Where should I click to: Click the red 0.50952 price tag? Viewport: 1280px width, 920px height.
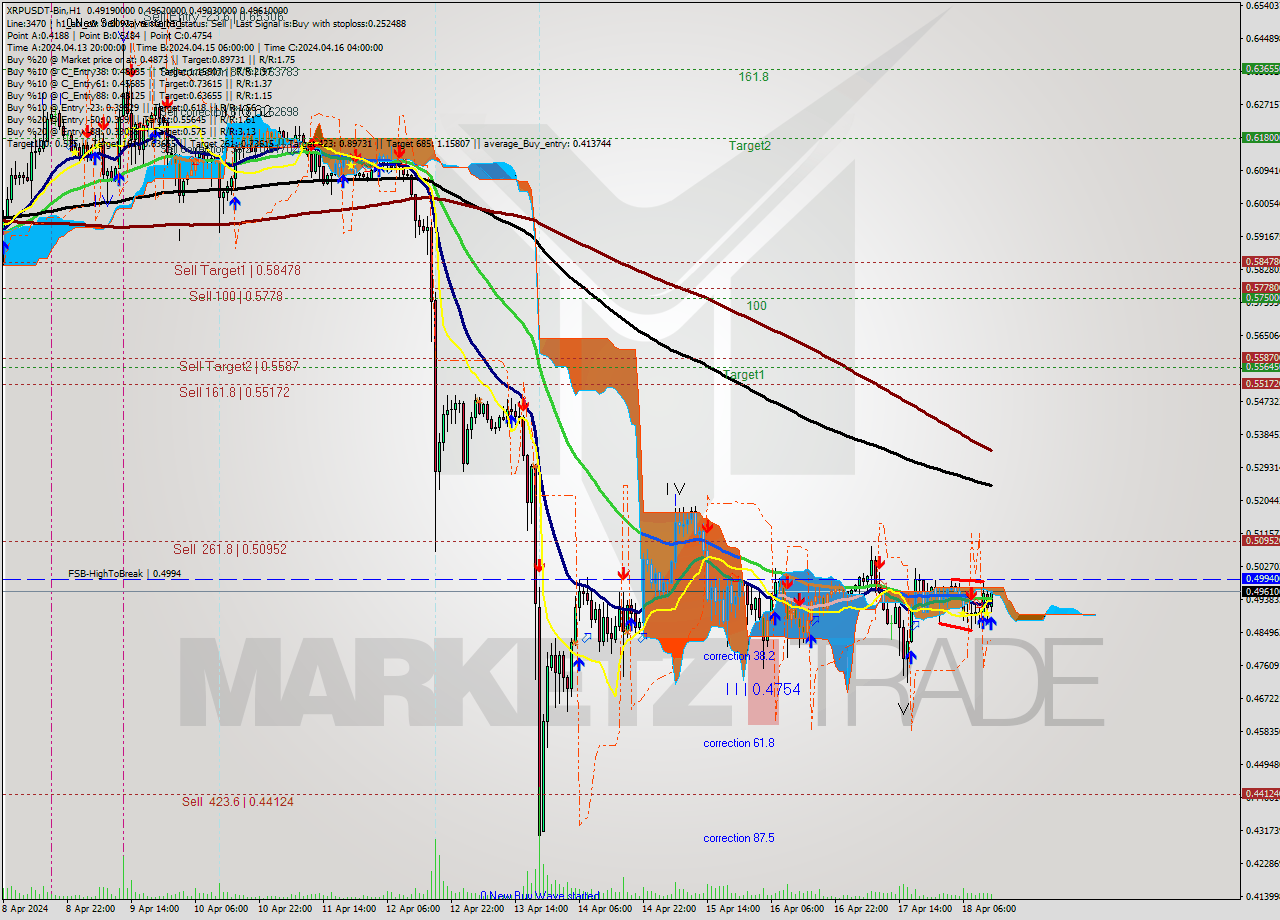point(1260,540)
